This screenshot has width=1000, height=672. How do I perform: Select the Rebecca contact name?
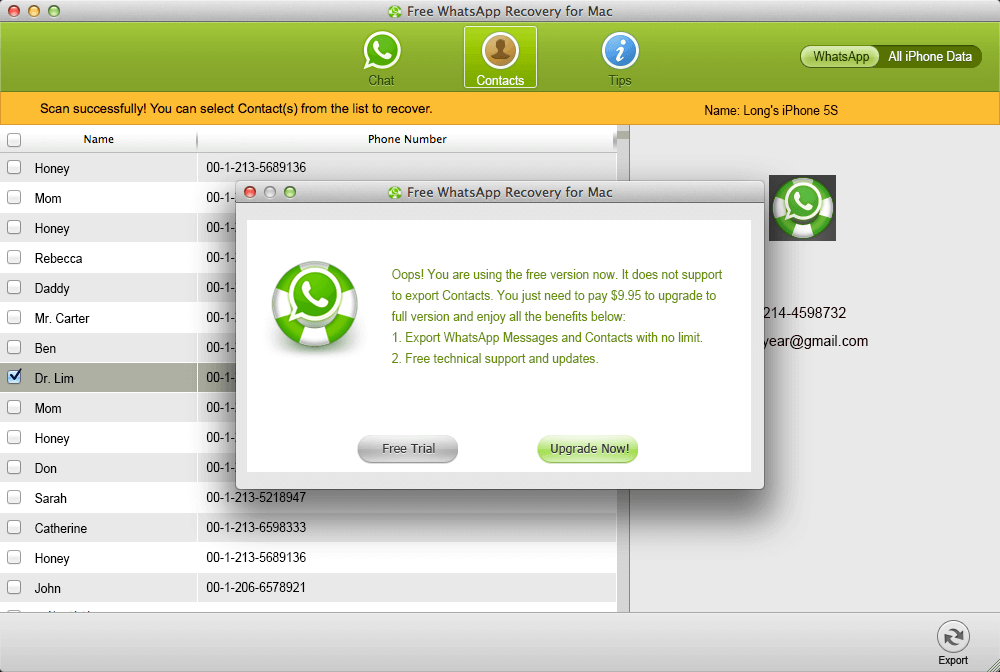(58, 258)
